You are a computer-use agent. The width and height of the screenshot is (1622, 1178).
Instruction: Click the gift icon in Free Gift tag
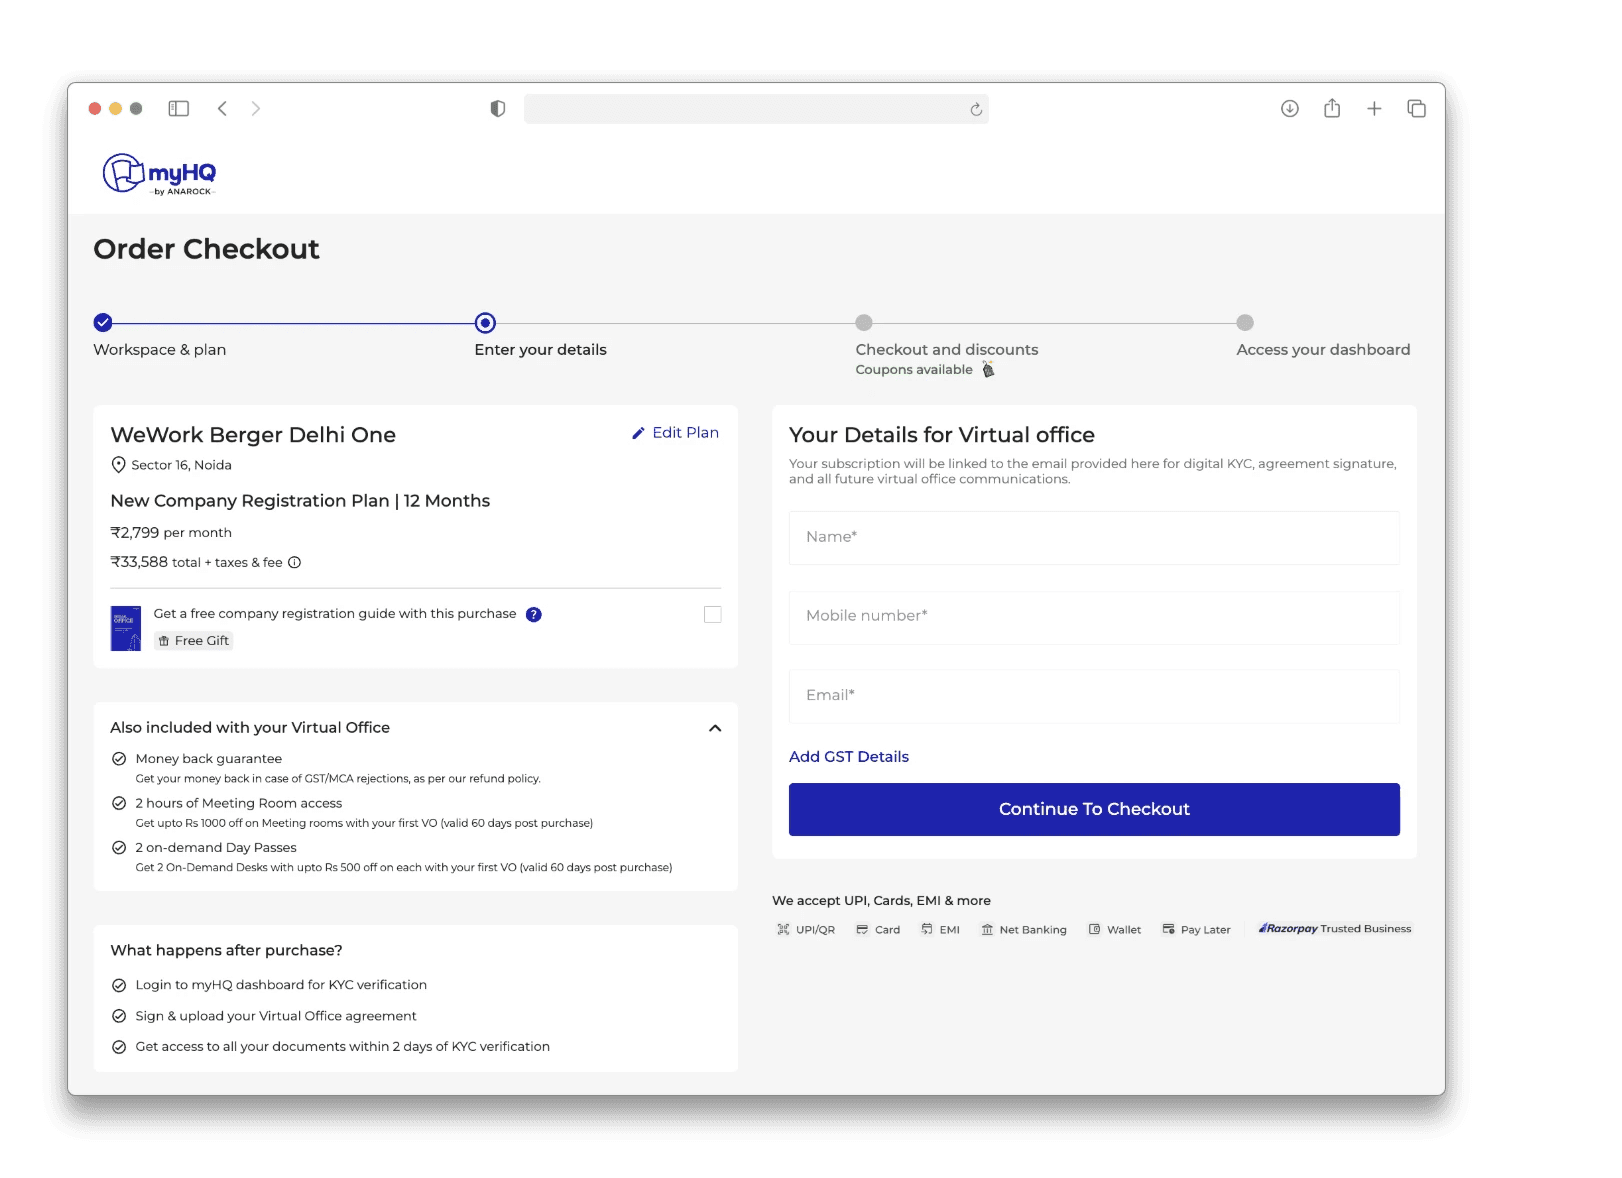coord(164,641)
